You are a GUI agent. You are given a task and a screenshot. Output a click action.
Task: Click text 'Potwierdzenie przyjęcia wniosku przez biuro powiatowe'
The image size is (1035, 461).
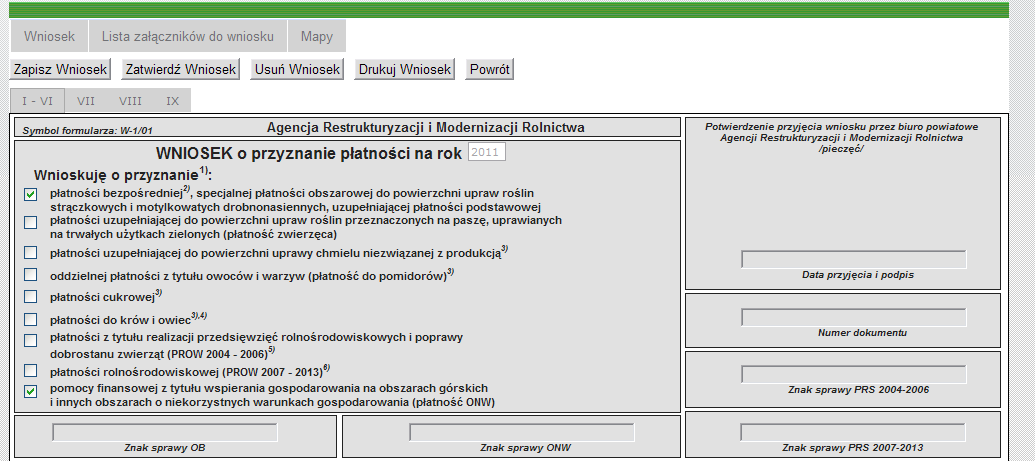click(842, 127)
